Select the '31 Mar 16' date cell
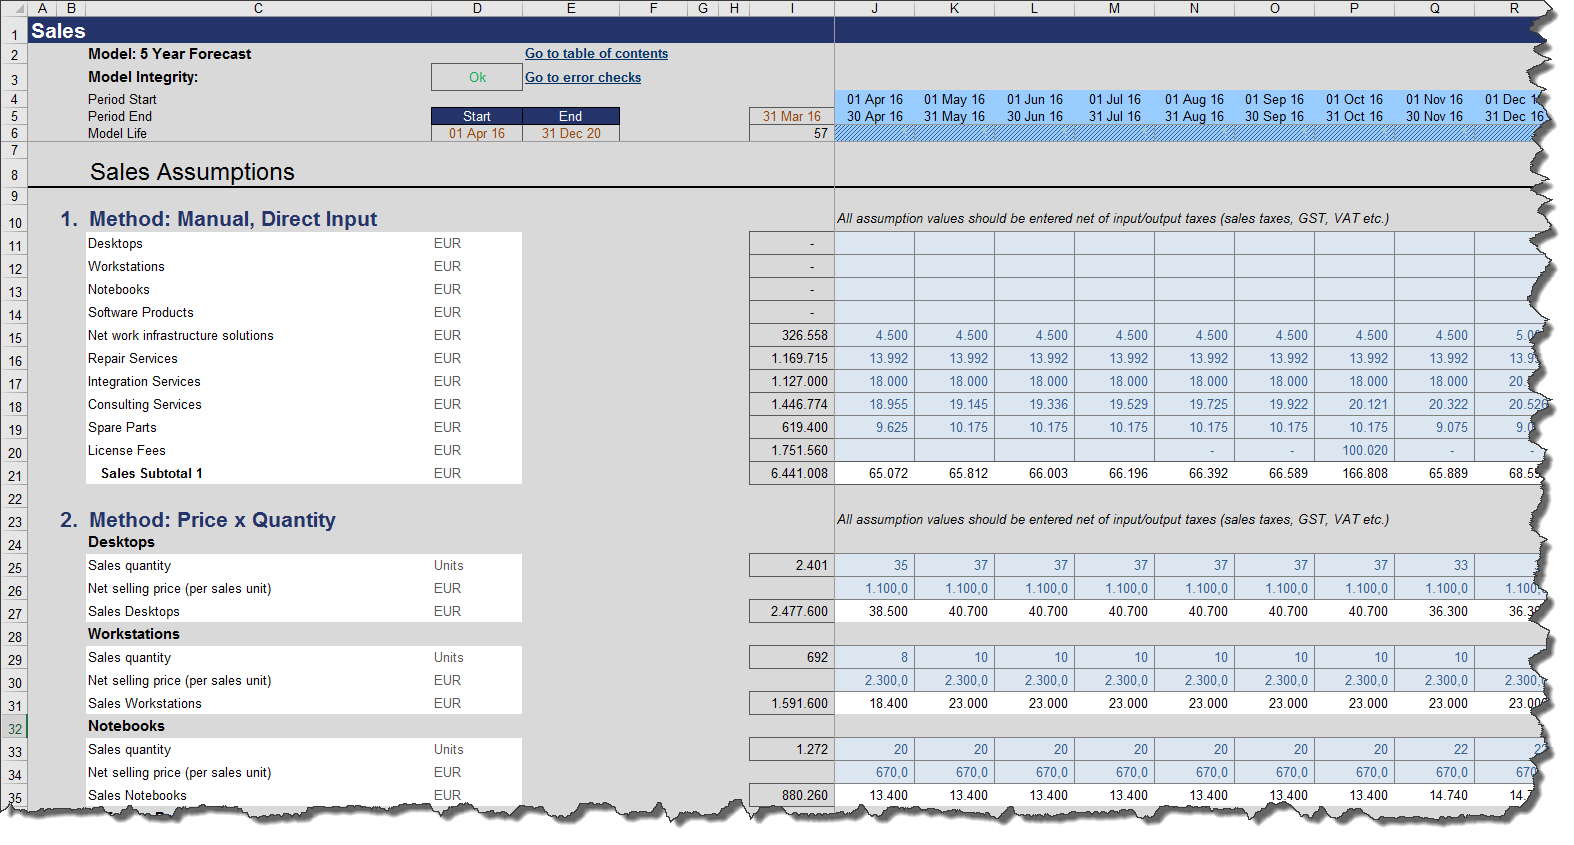Viewport: 1574px width, 845px height. 792,117
